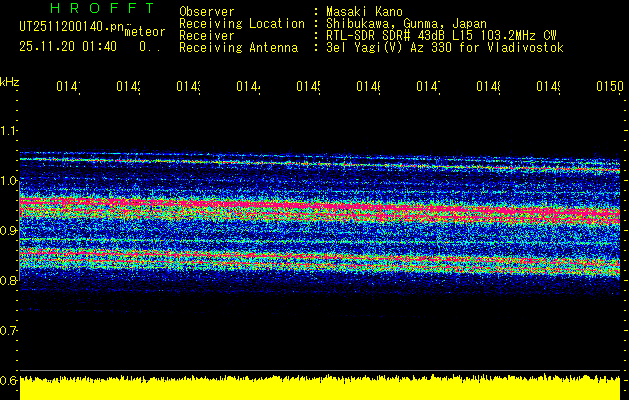Image resolution: width=629 pixels, height=400 pixels.
Task: Click the Receiving Location label
Action: click(x=241, y=23)
